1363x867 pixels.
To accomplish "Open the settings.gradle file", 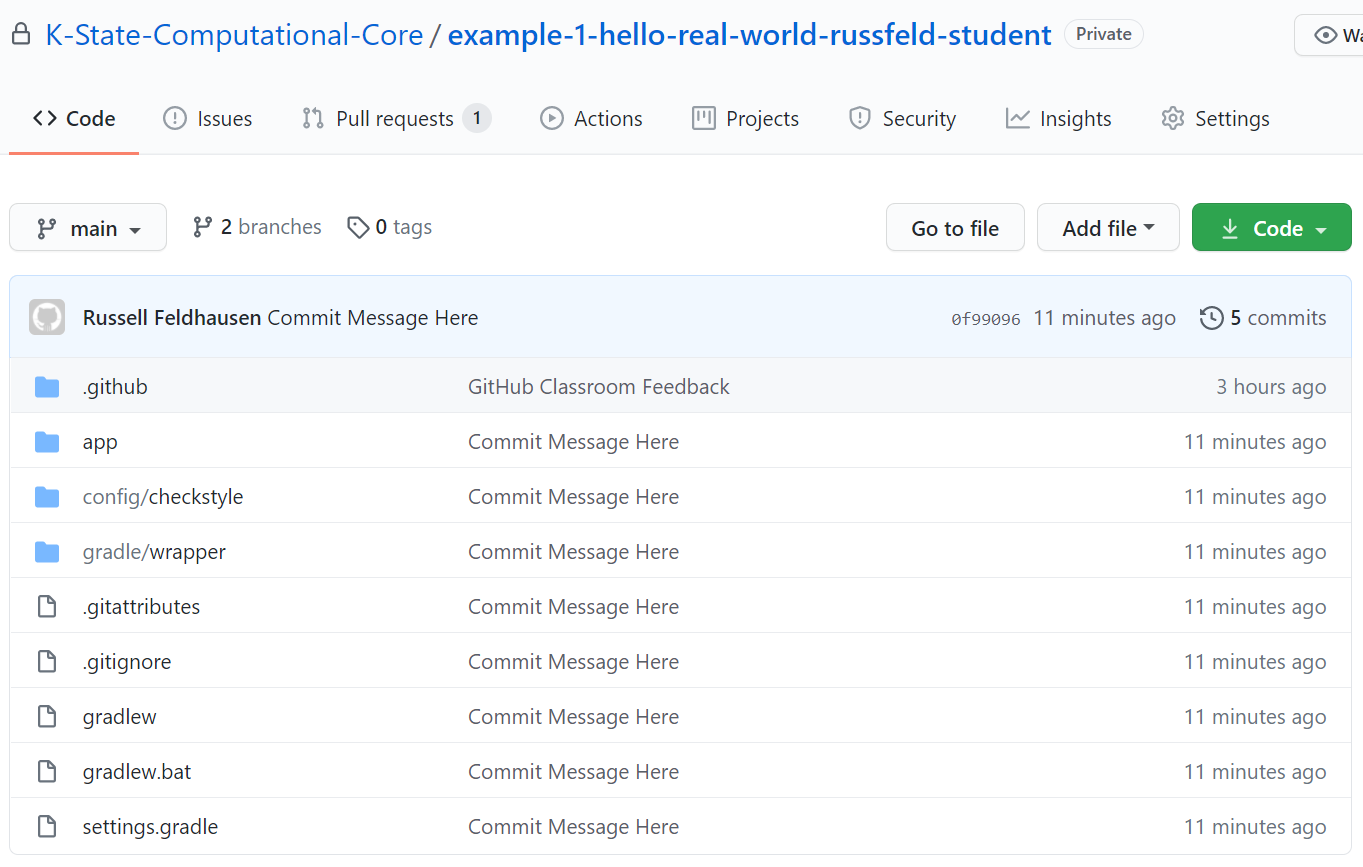I will pos(150,827).
